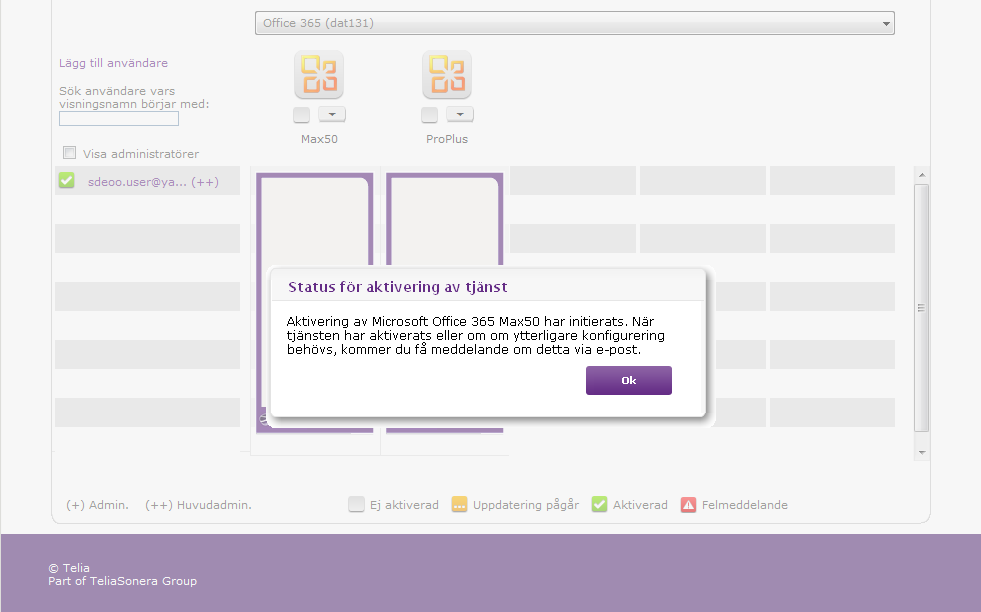This screenshot has width=981, height=612.
Task: Click the Ok button in the dialog
Action: (629, 380)
